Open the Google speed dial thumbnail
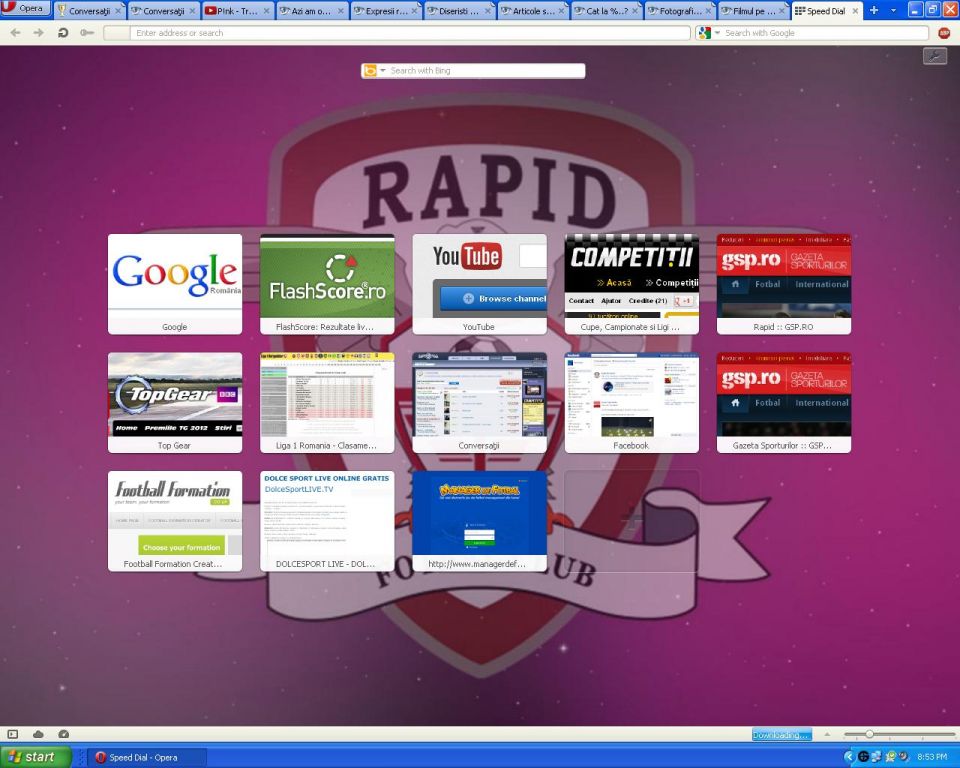 tap(175, 284)
